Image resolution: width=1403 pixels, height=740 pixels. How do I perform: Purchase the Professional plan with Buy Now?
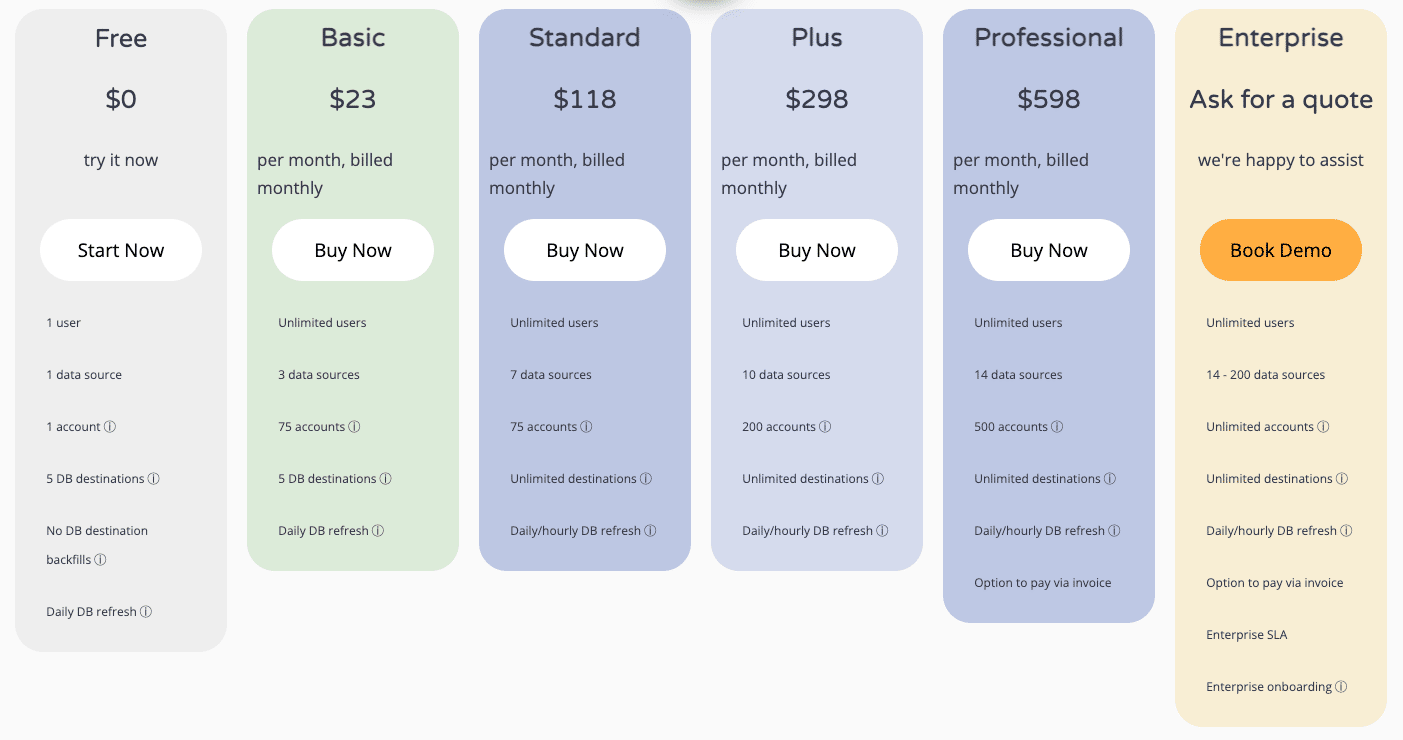[1049, 250]
